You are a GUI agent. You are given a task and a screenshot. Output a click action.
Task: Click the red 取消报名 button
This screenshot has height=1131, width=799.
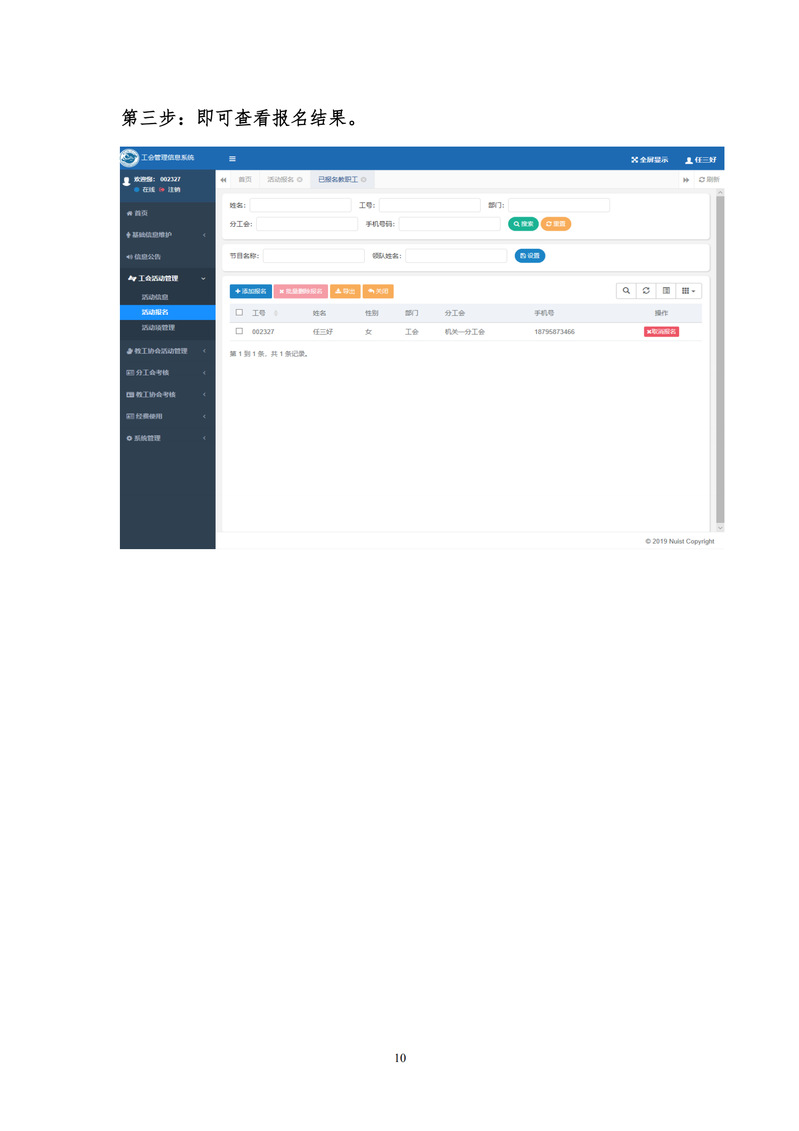[661, 331]
